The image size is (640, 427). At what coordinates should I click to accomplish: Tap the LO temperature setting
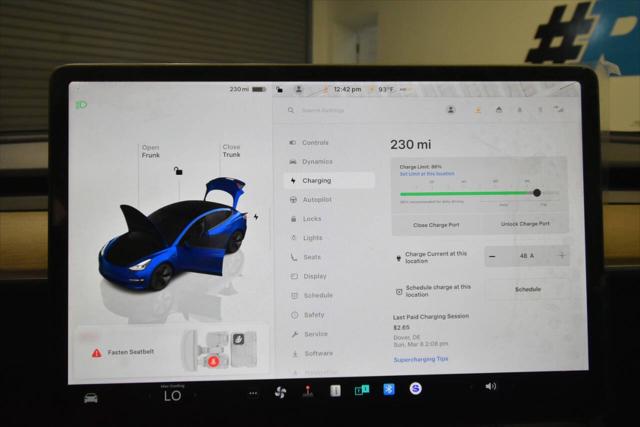point(173,396)
